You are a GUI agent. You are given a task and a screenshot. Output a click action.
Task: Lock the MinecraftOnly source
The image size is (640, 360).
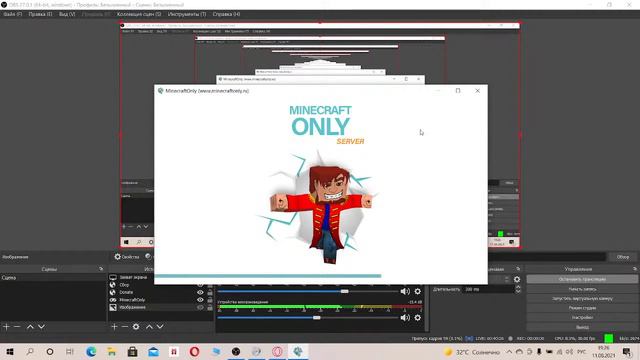click(210, 300)
